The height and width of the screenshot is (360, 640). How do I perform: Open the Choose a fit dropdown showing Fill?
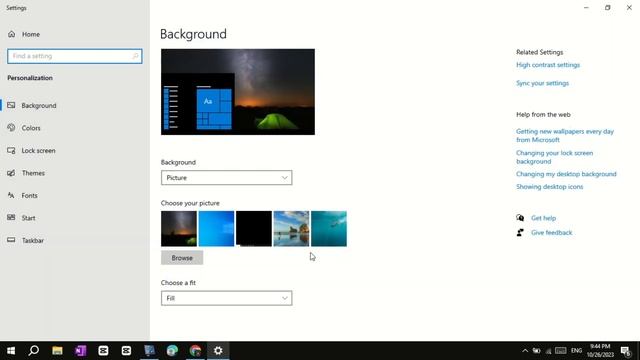click(x=227, y=298)
